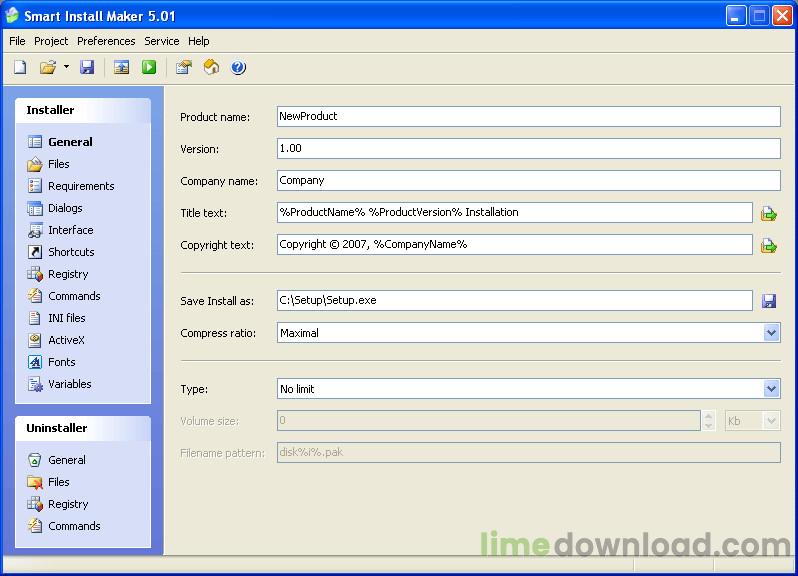Screen dimensions: 798x576
Task: Click the New project toolbar icon
Action: (x=20, y=67)
